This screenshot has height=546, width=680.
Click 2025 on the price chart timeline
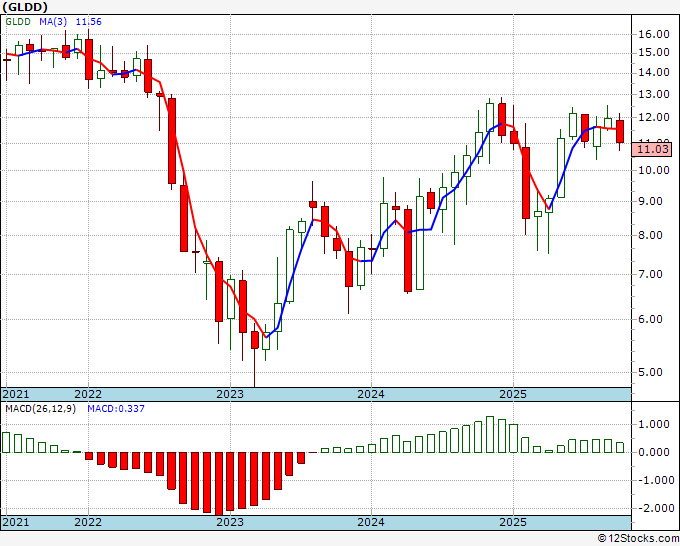tap(513, 394)
